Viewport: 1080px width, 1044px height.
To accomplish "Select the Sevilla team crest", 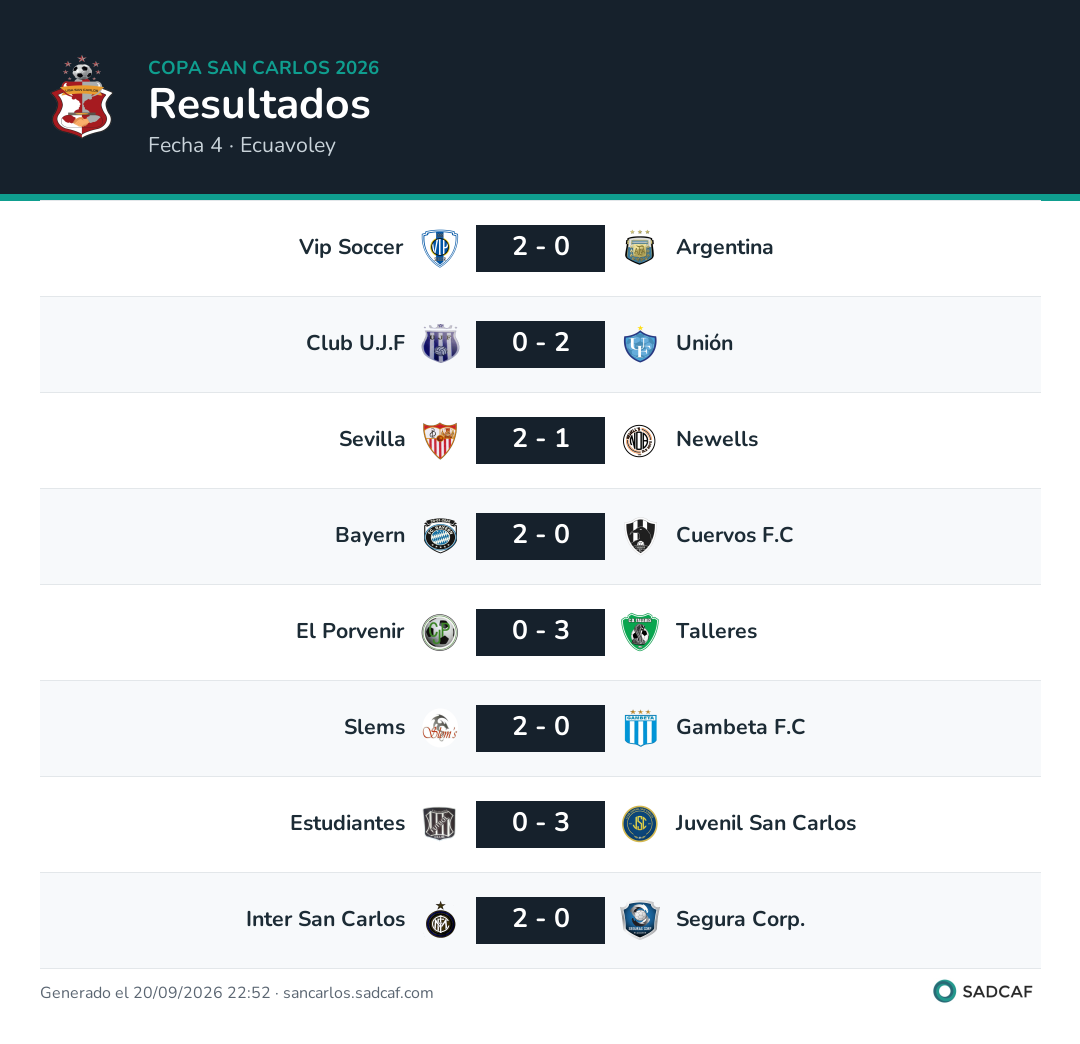I will (440, 440).
